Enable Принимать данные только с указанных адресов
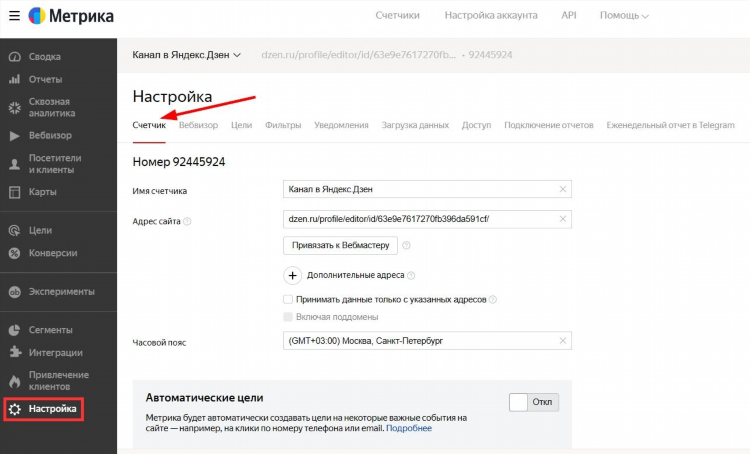 pos(287,299)
